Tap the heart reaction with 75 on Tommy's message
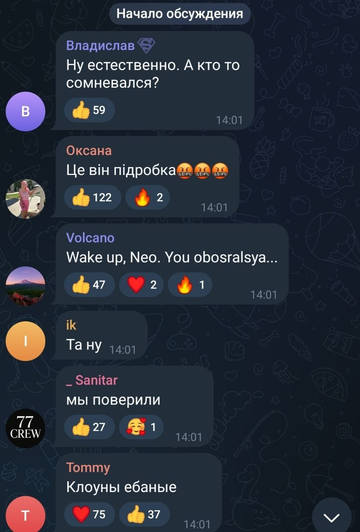 pos(90,514)
